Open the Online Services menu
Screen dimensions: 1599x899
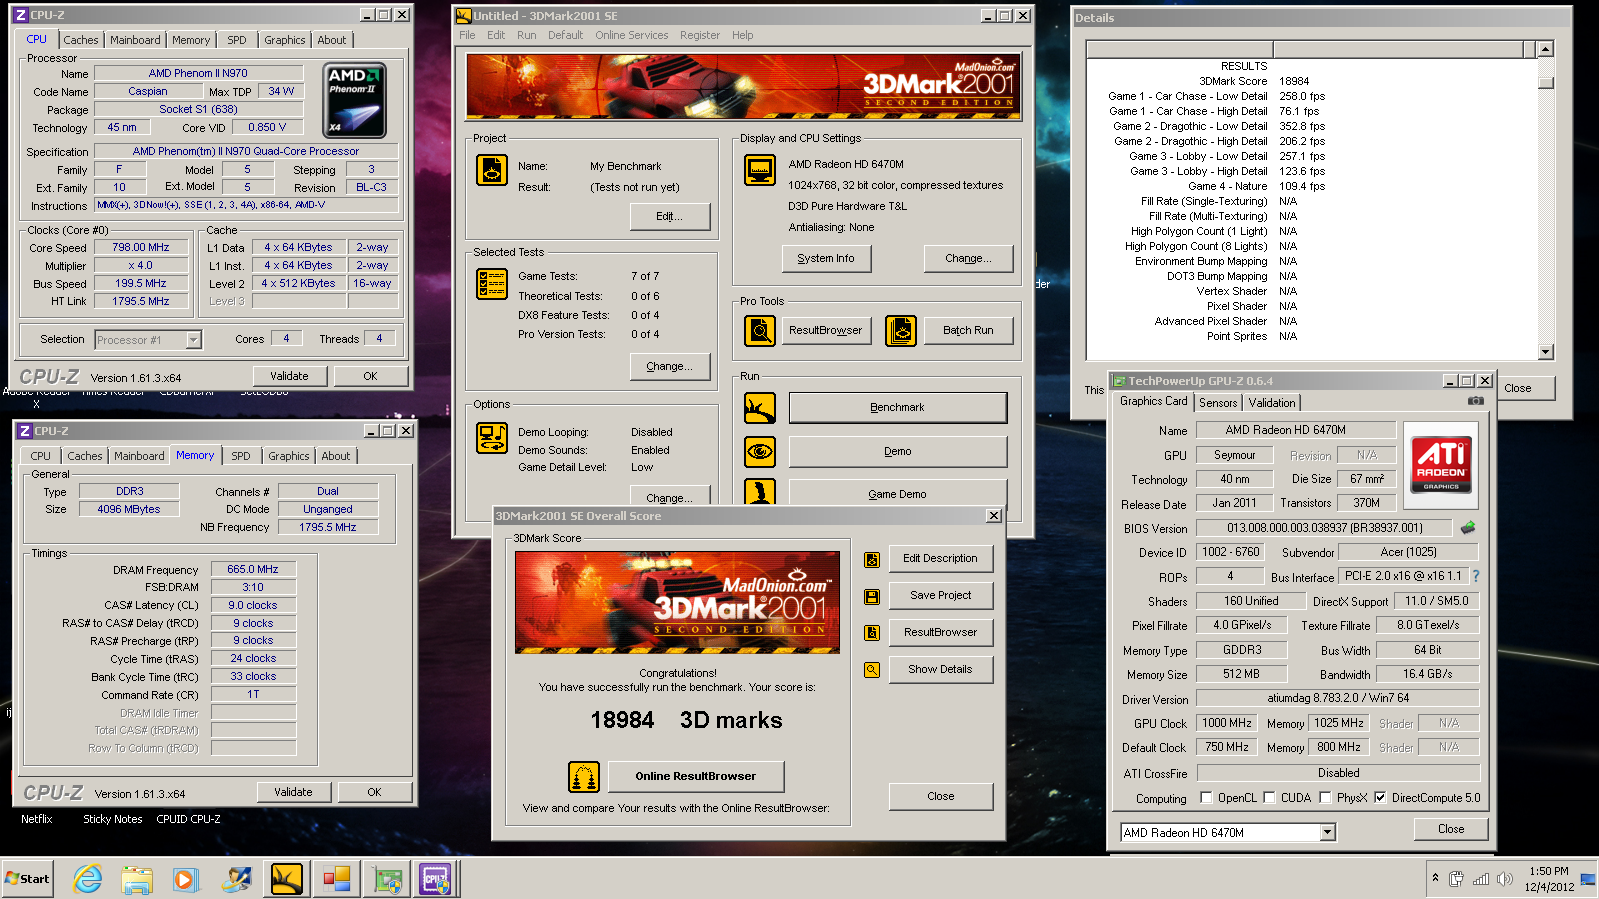coord(631,35)
